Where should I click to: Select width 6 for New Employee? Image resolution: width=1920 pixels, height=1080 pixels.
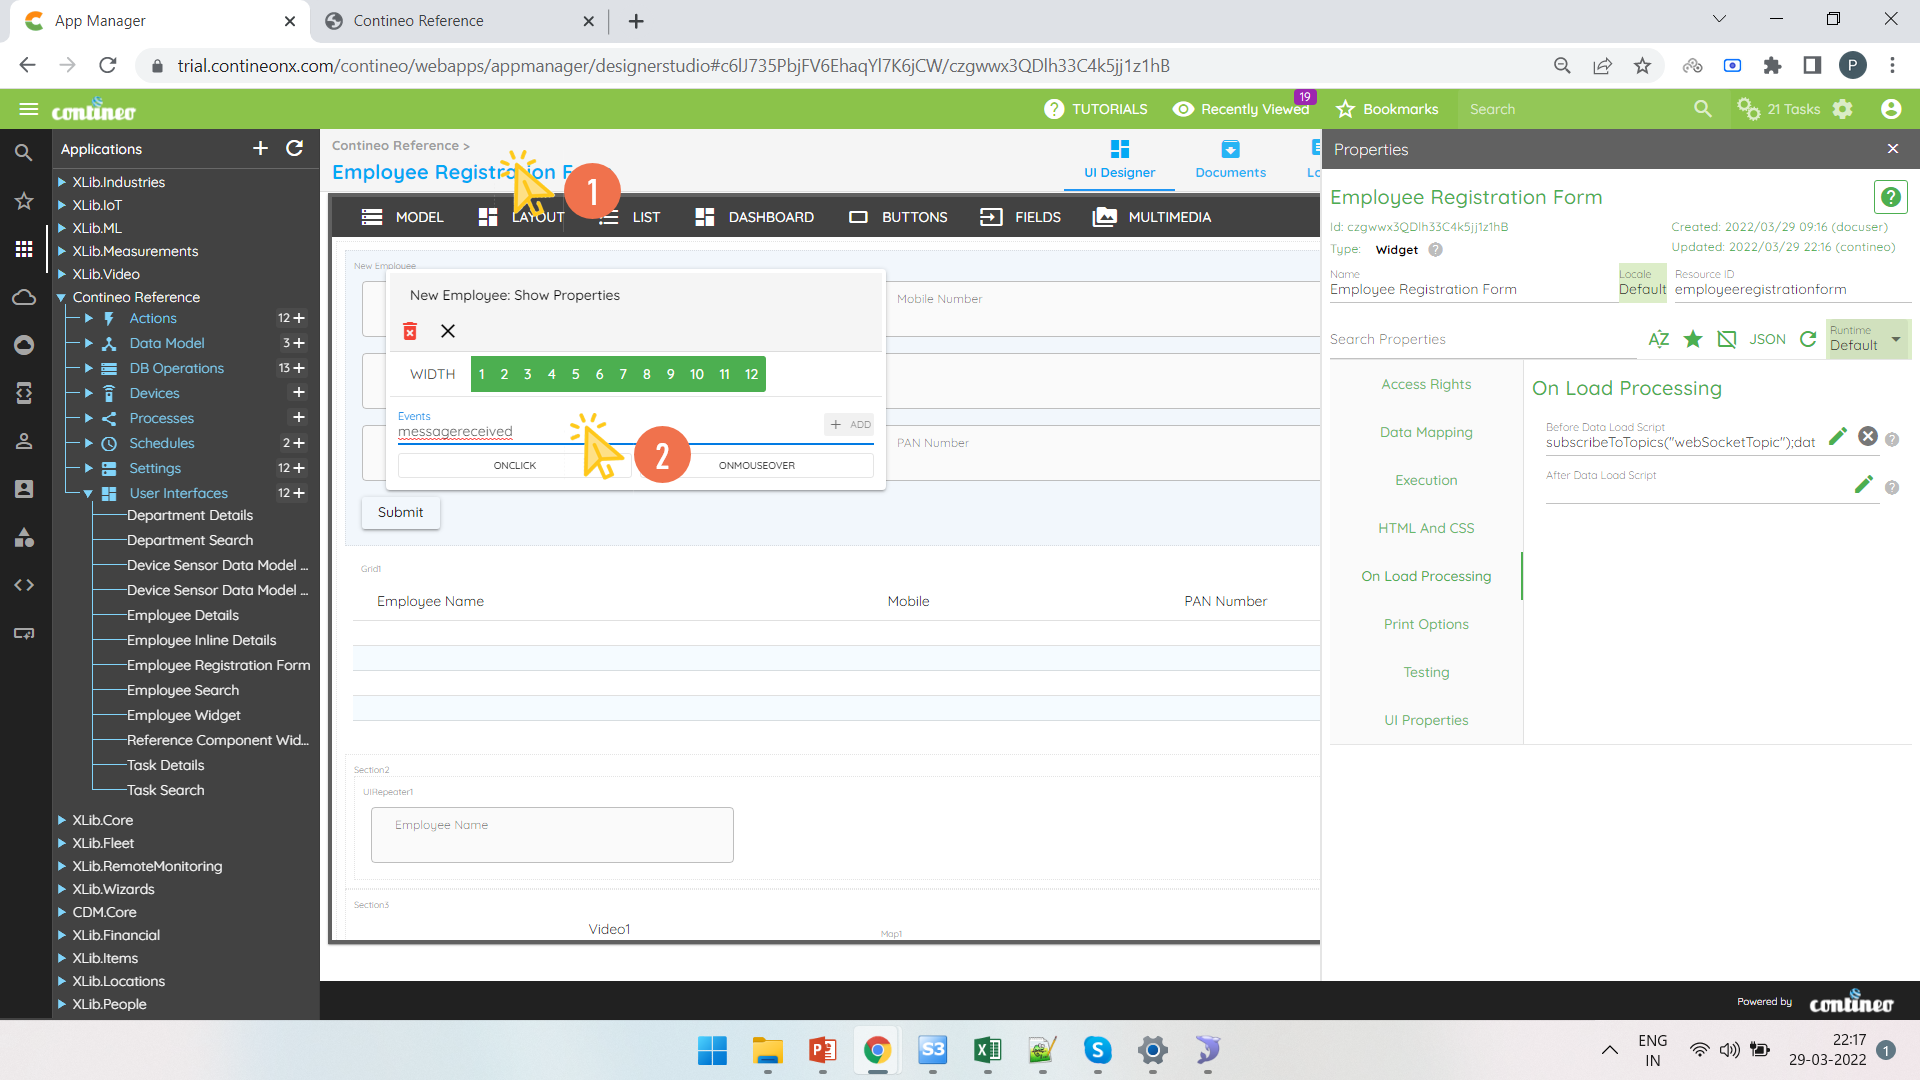click(x=599, y=374)
